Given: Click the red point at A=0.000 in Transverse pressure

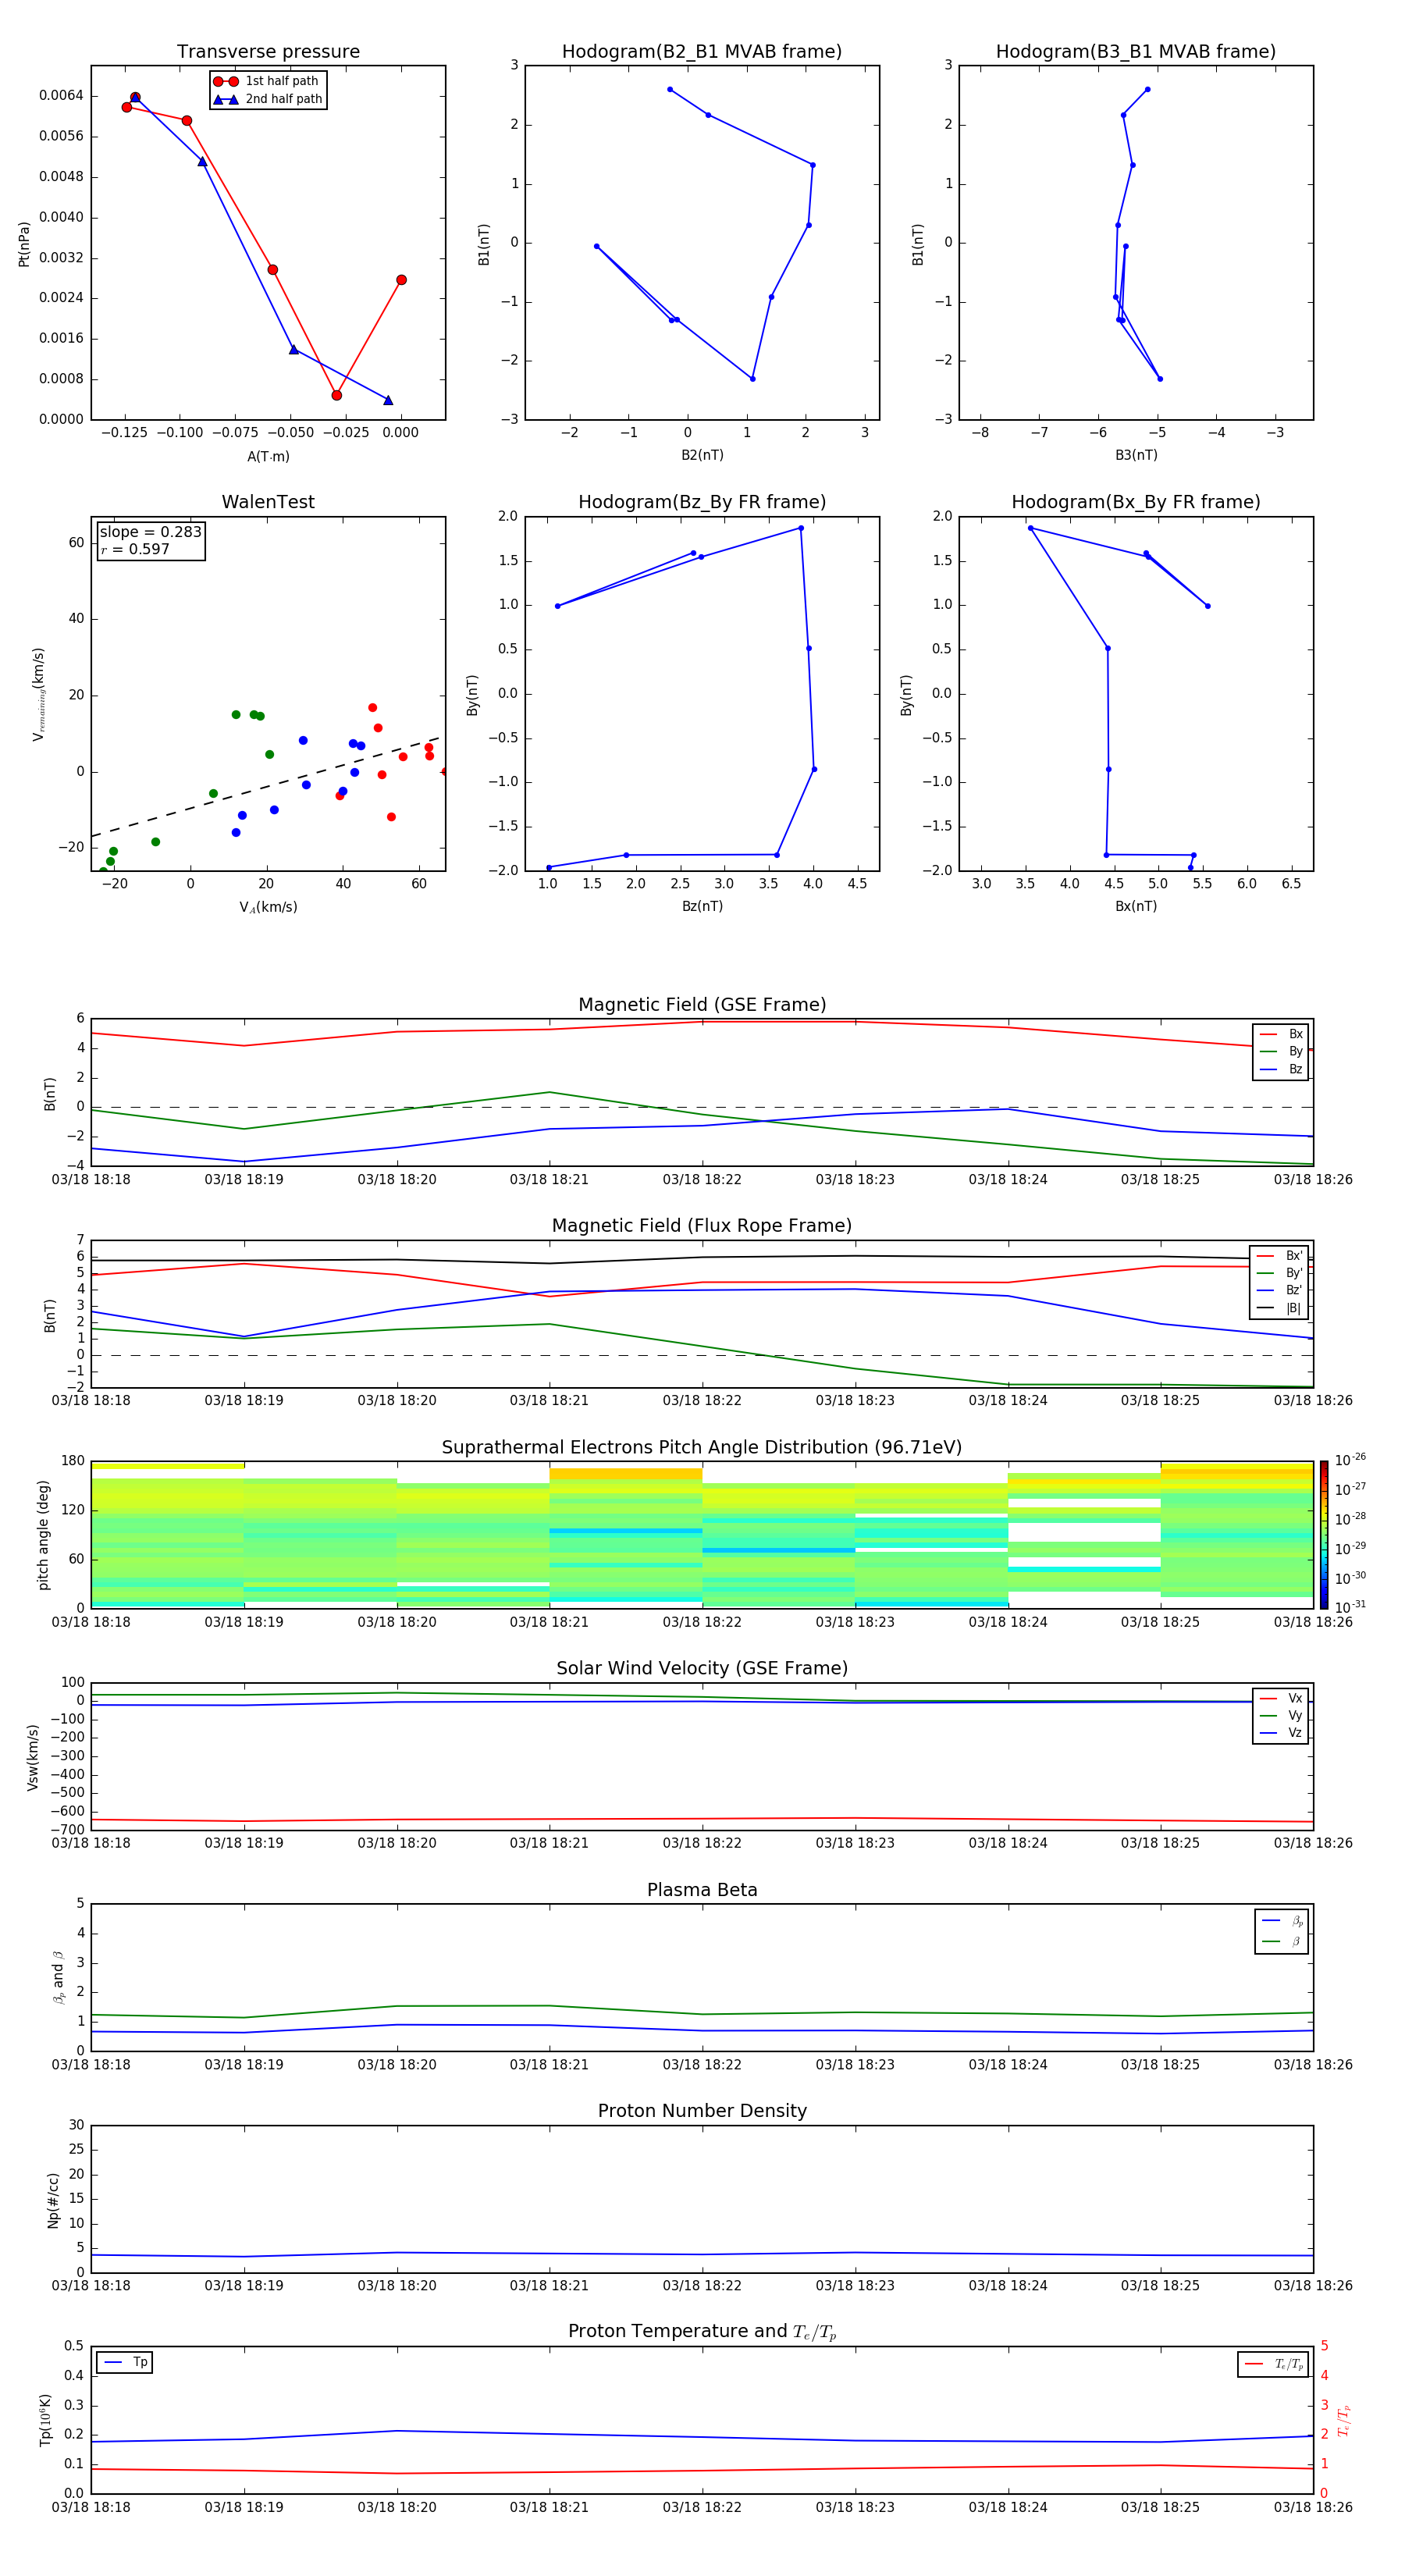Looking at the screenshot, I should coord(401,280).
